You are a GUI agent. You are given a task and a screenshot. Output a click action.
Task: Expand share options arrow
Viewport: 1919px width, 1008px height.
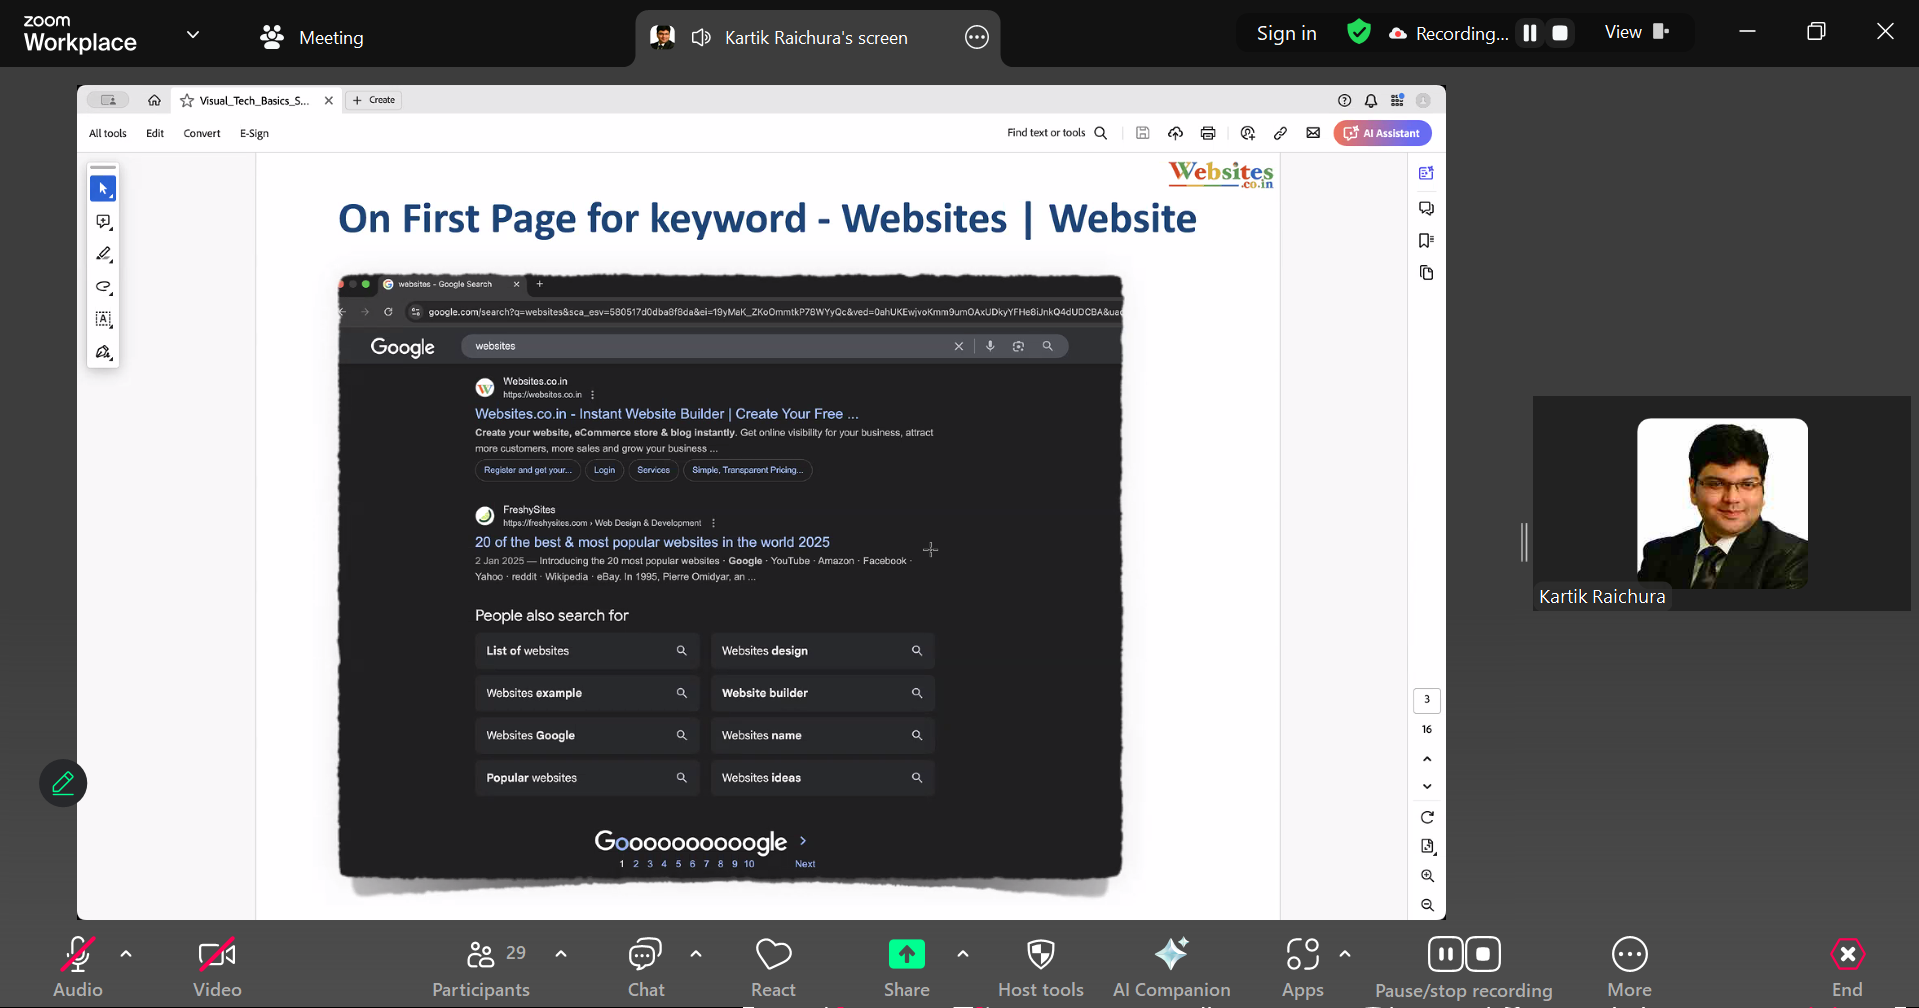point(963,954)
